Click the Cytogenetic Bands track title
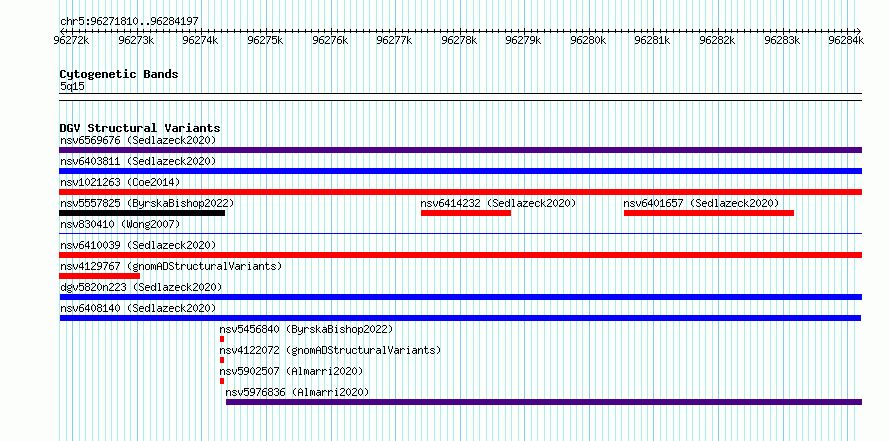Viewport: 890px width, 441px height. [x=119, y=74]
